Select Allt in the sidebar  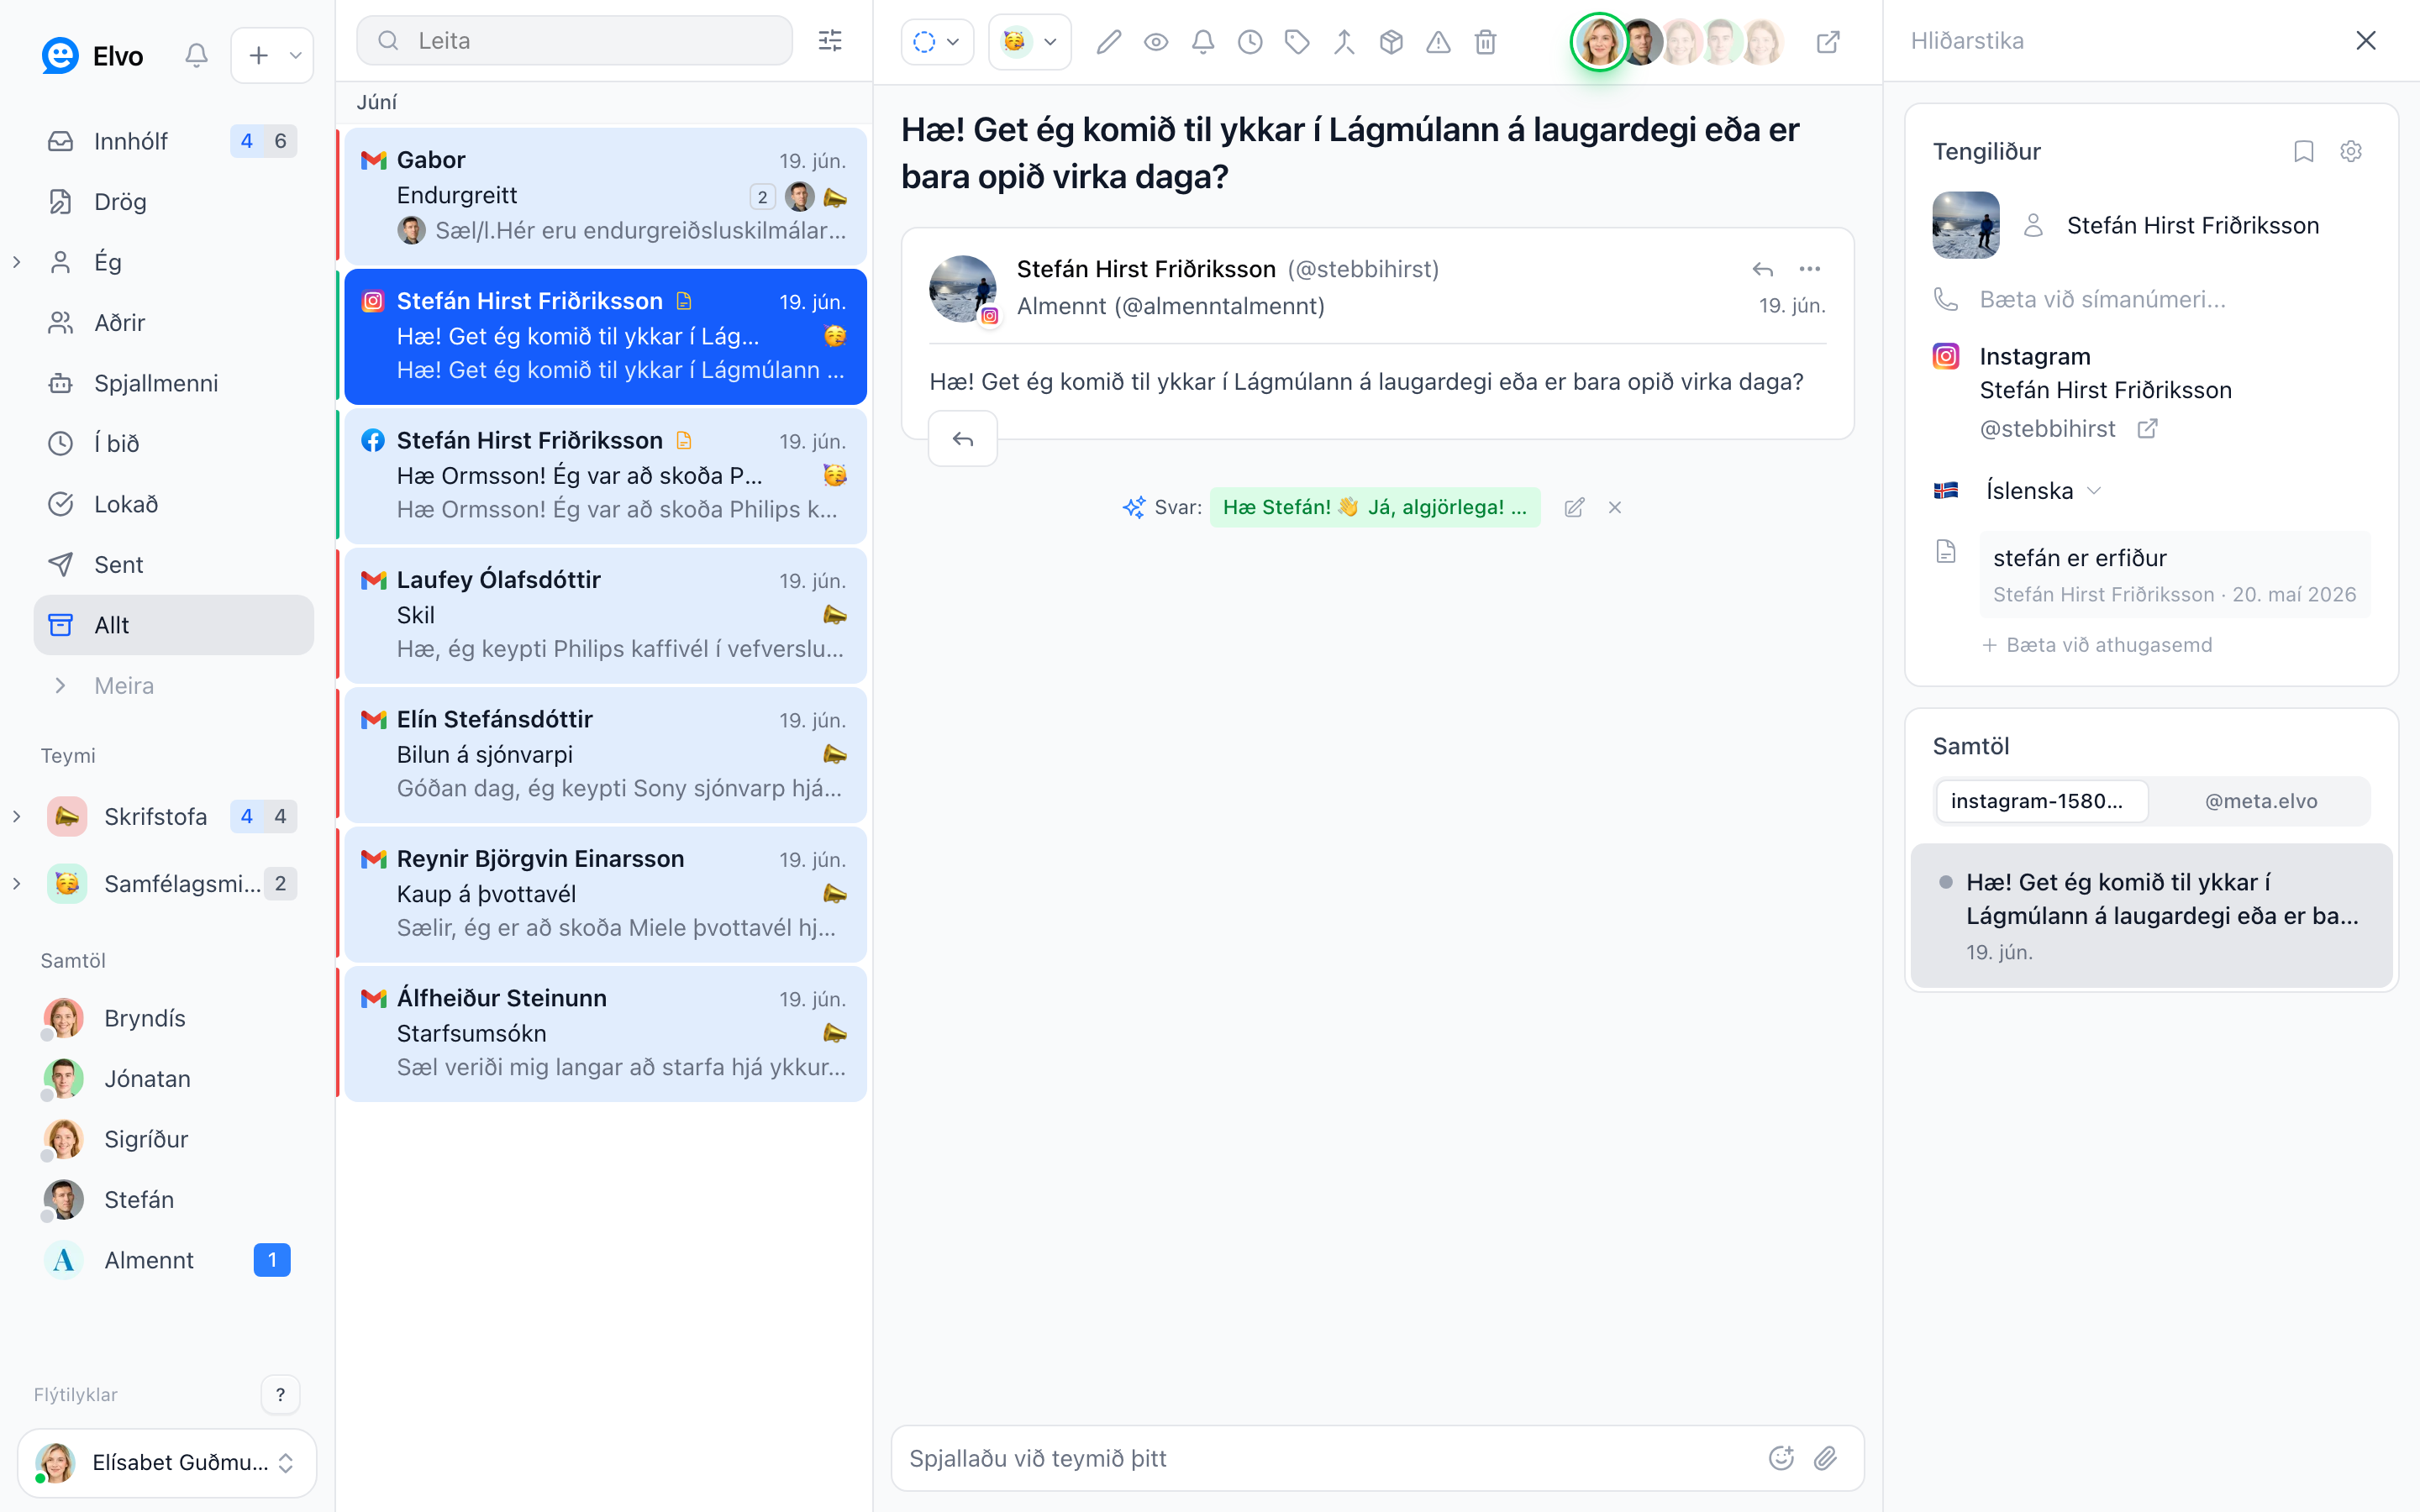pos(174,625)
